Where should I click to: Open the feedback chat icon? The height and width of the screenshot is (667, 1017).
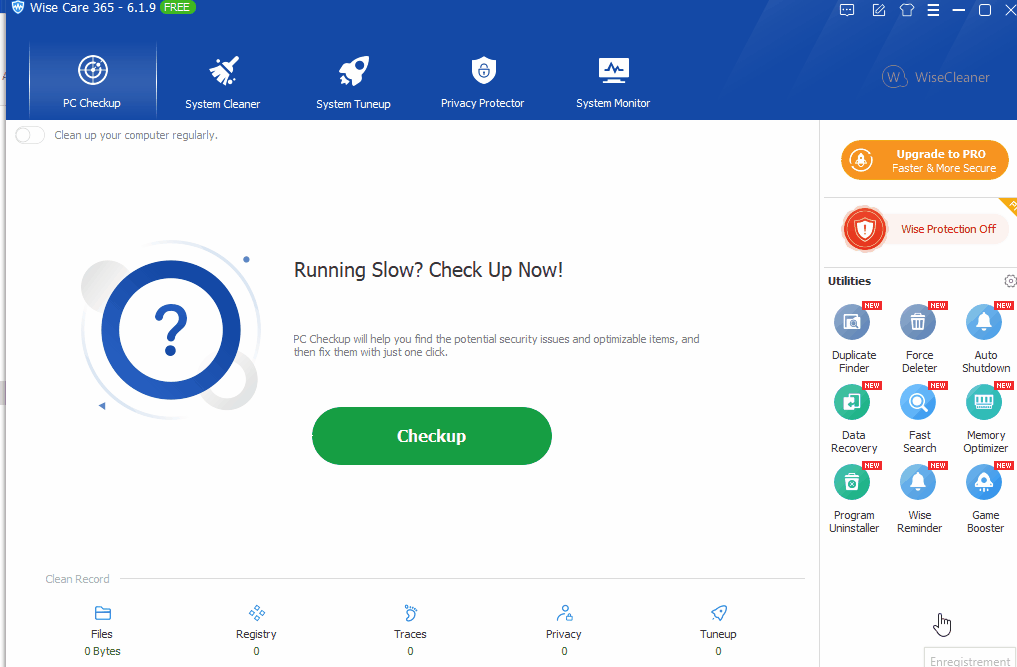click(x=847, y=10)
